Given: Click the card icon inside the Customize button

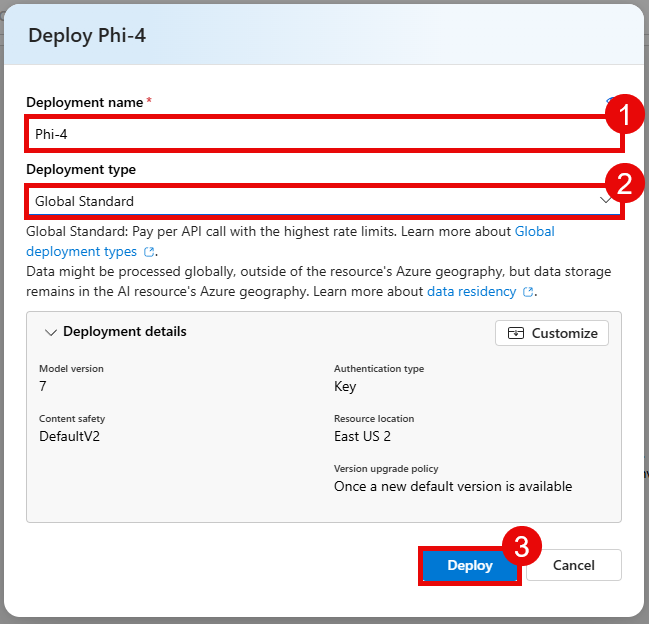Looking at the screenshot, I should [516, 333].
